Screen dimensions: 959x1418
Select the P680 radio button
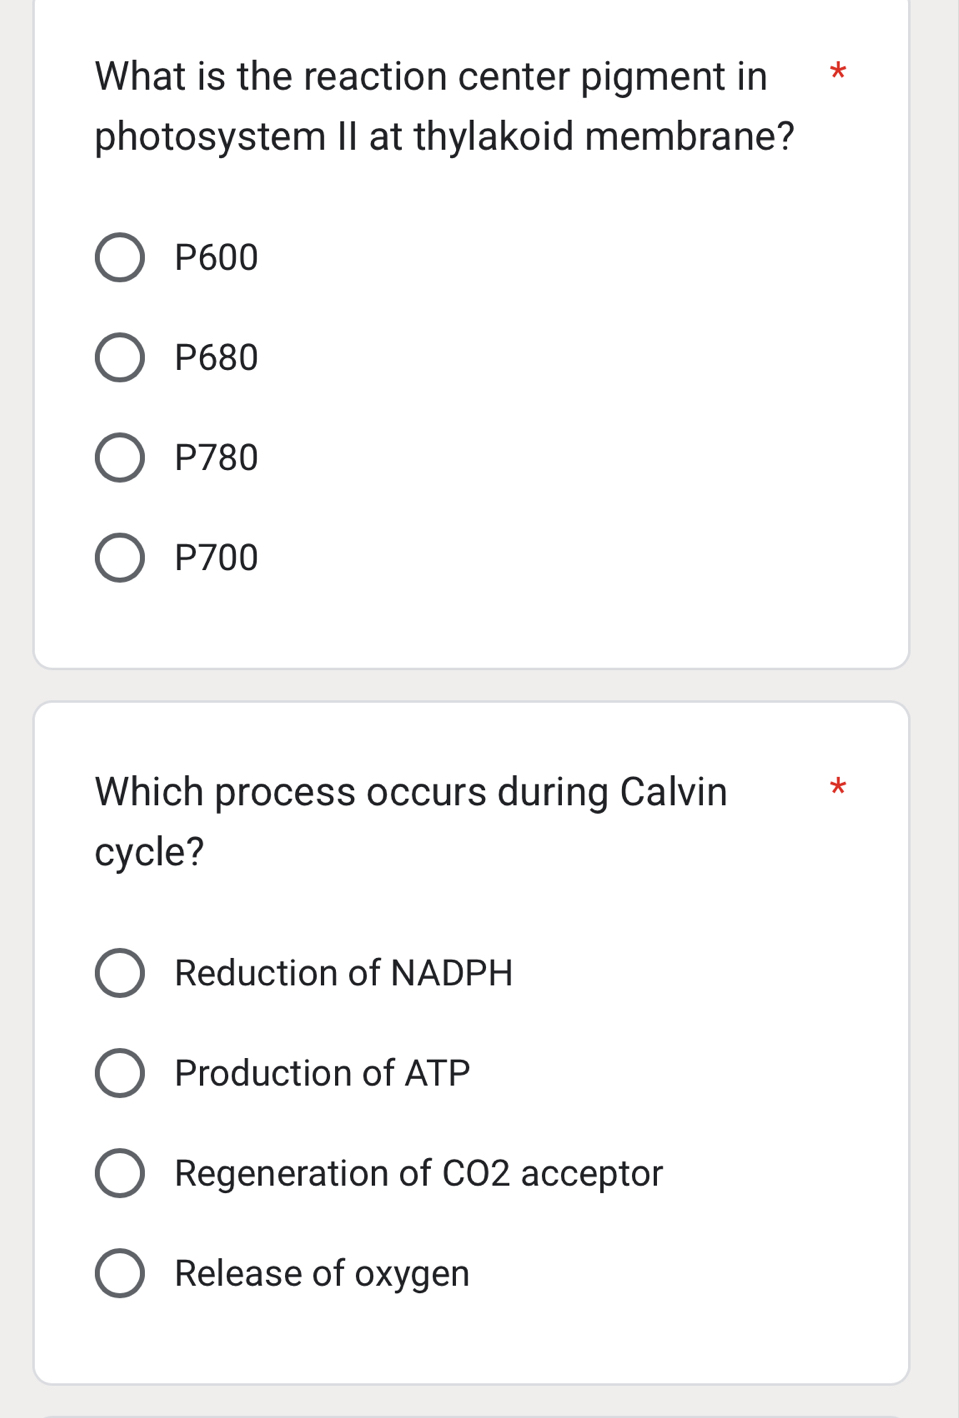[x=119, y=357]
